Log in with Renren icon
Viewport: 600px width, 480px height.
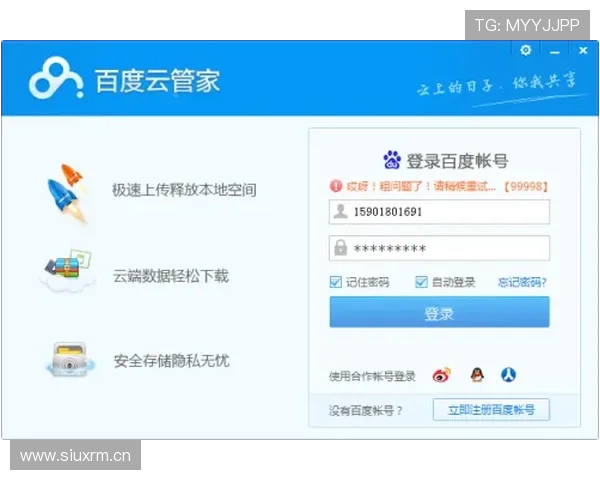[x=509, y=375]
